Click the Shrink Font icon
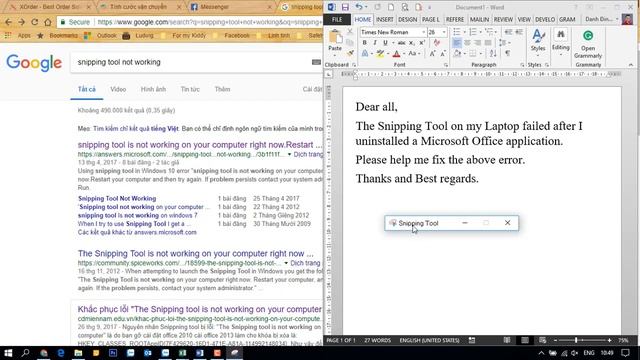Viewport: 640px width, 360px height. point(443,53)
